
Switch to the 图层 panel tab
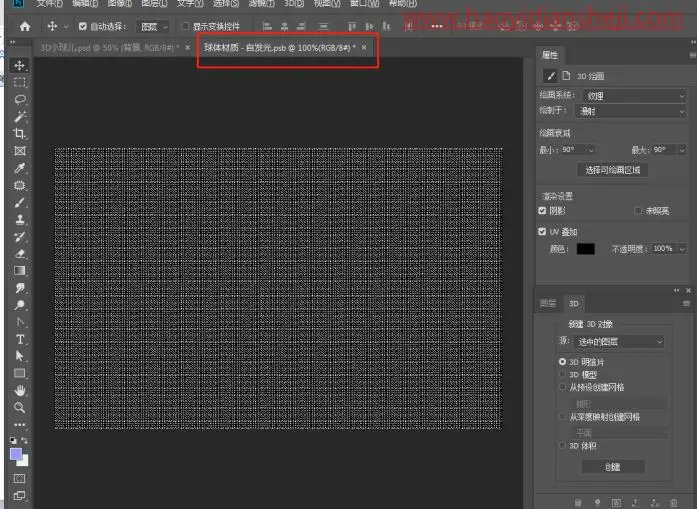point(548,303)
